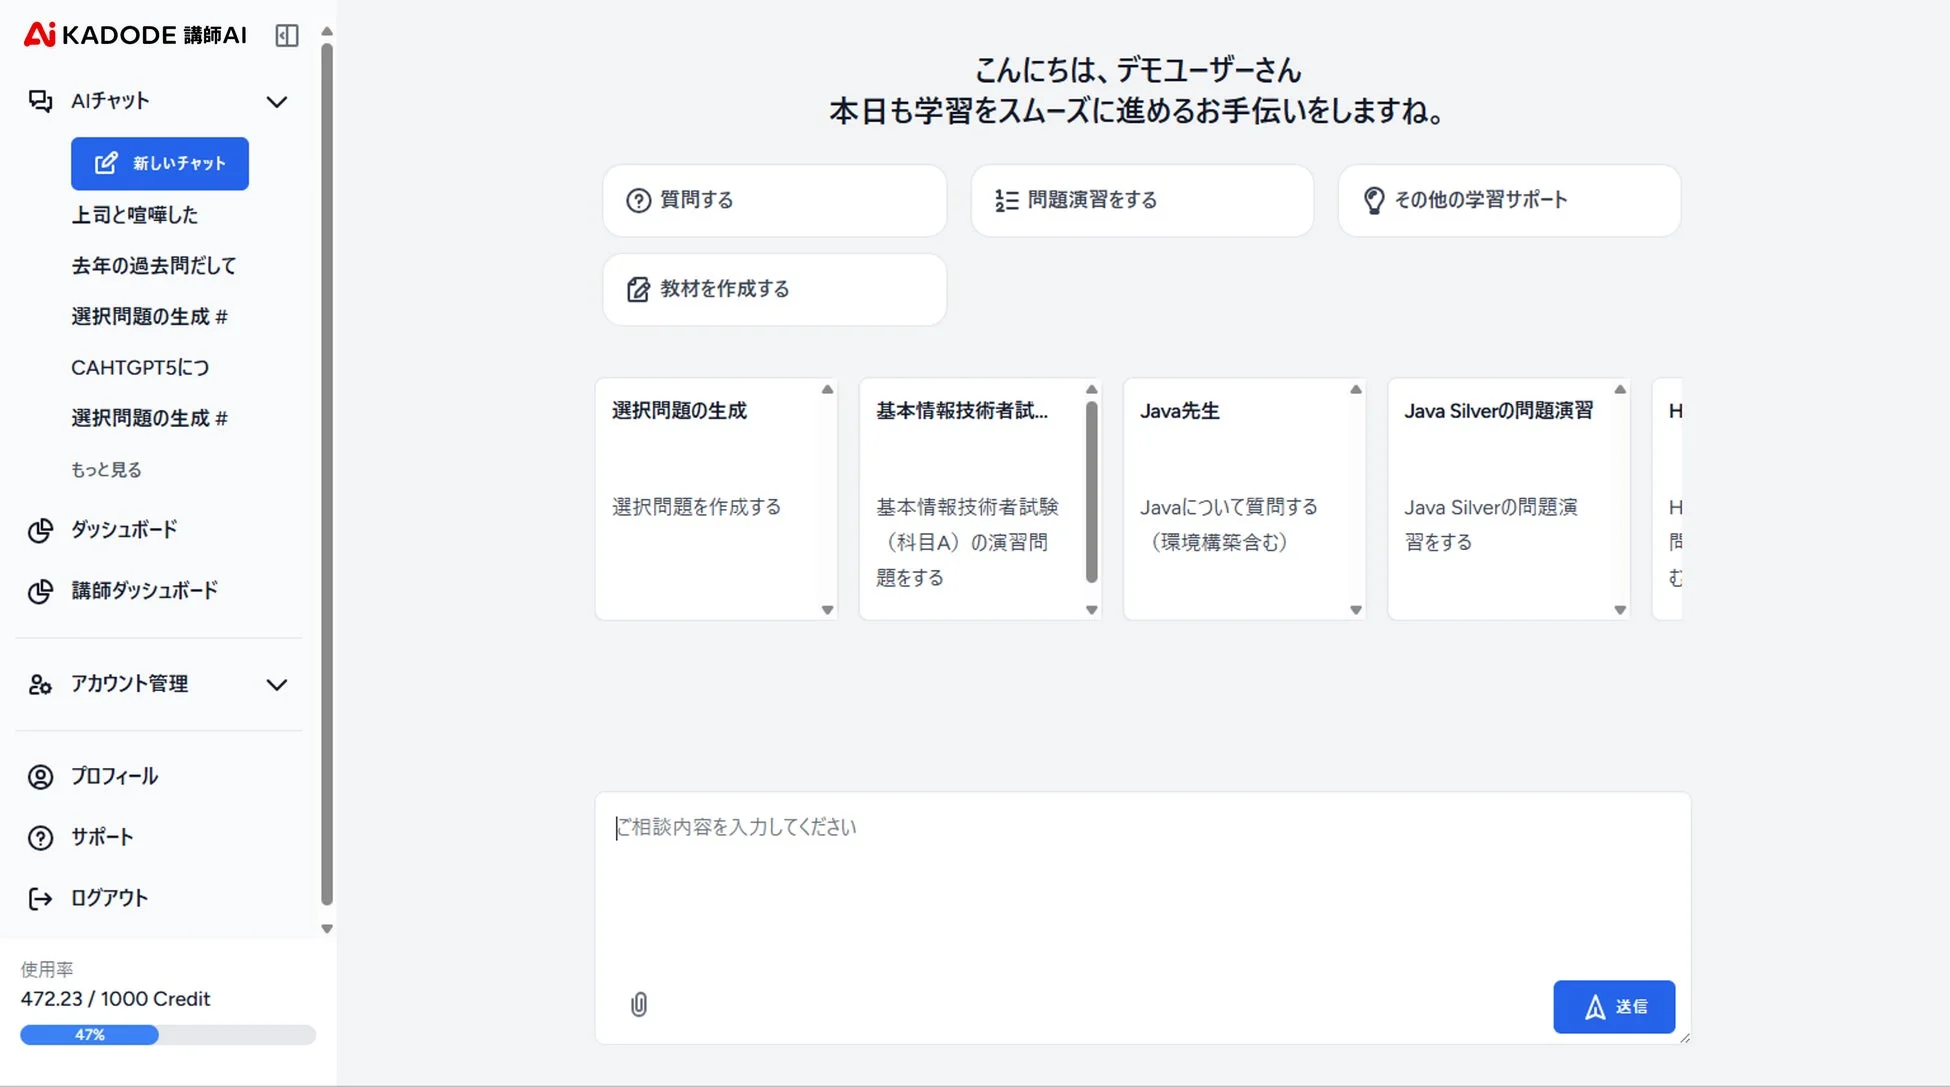The height and width of the screenshot is (1087, 1950).
Task: Click the ログアウト exit icon
Action: coord(40,898)
